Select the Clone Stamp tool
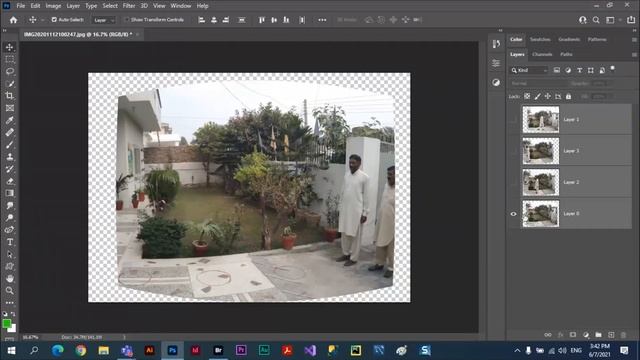This screenshot has height=360, width=640. click(x=9, y=157)
